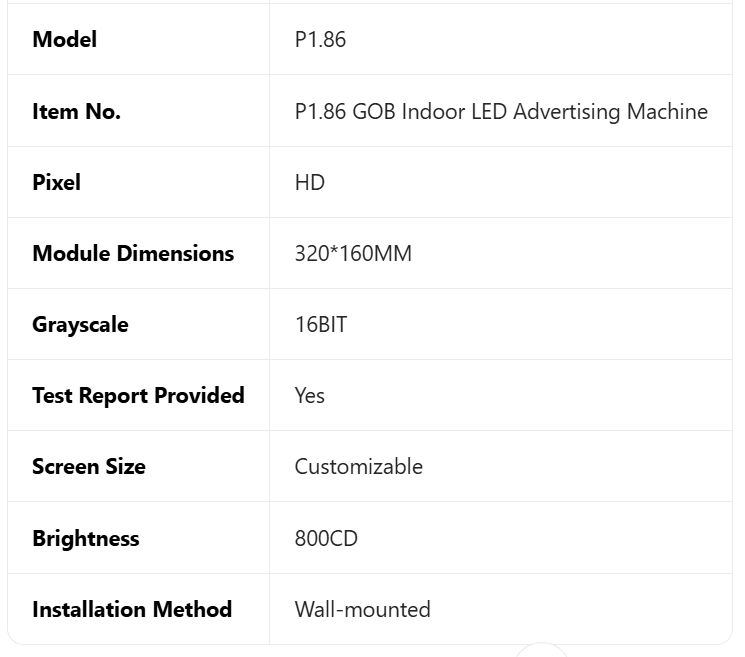
Task: Click the Item No. label
Action: coord(76,112)
